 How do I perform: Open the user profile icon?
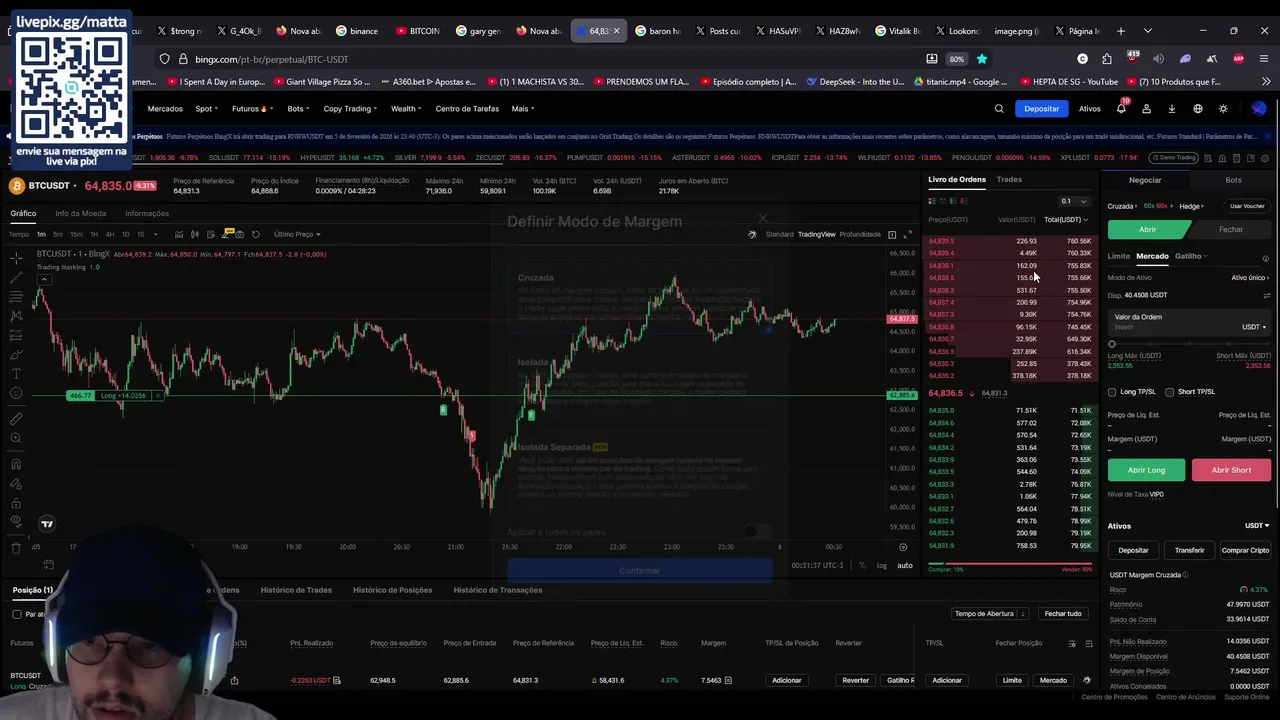click(x=1147, y=108)
